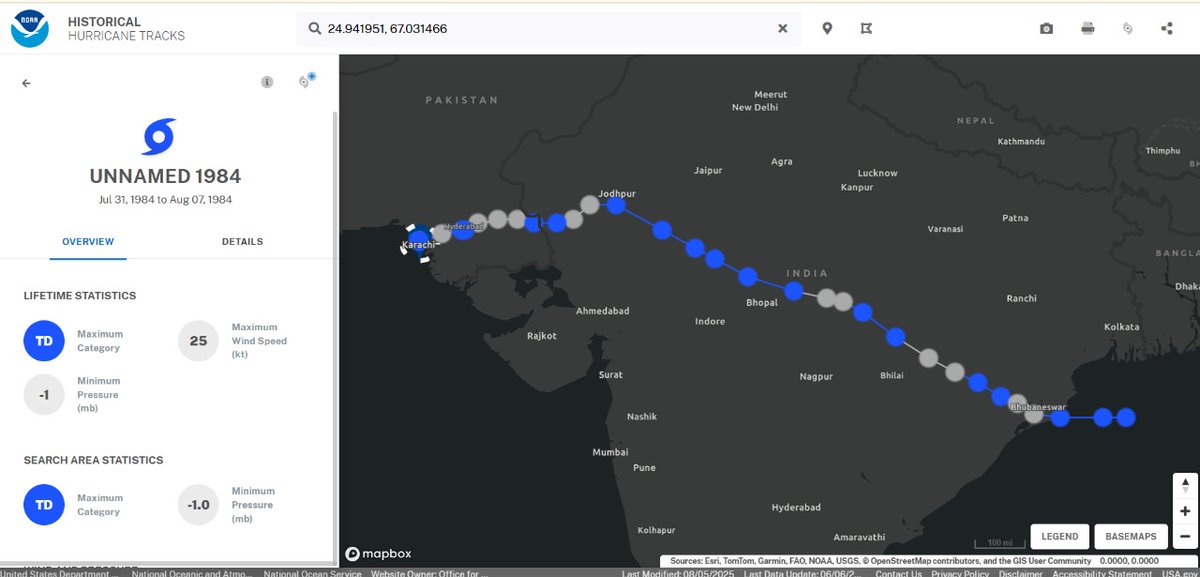Zoom out on the map
The image size is (1200, 577).
1185,537
